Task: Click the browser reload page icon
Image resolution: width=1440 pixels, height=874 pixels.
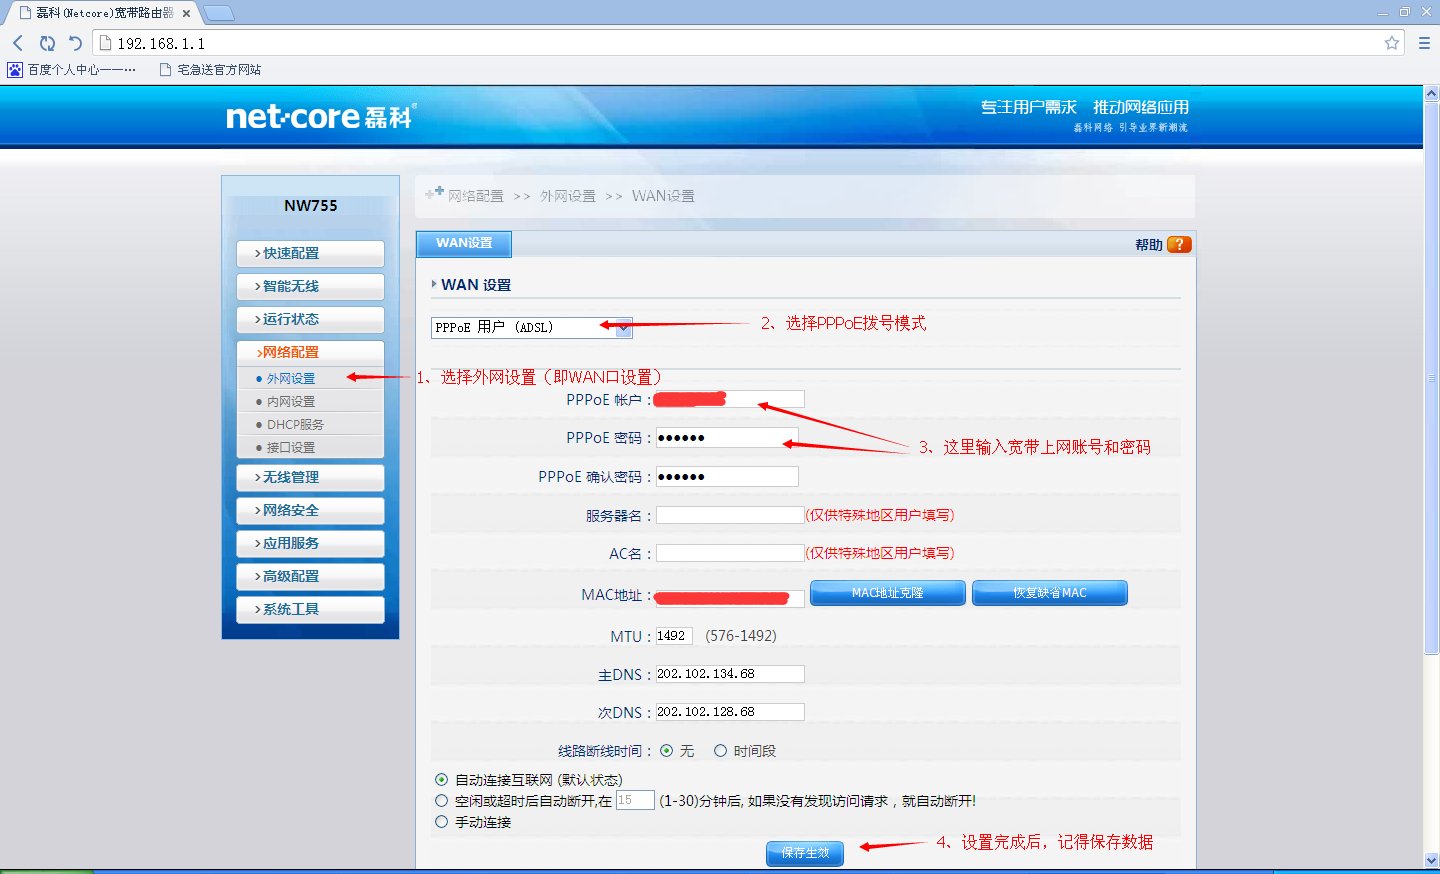Action: (x=47, y=43)
